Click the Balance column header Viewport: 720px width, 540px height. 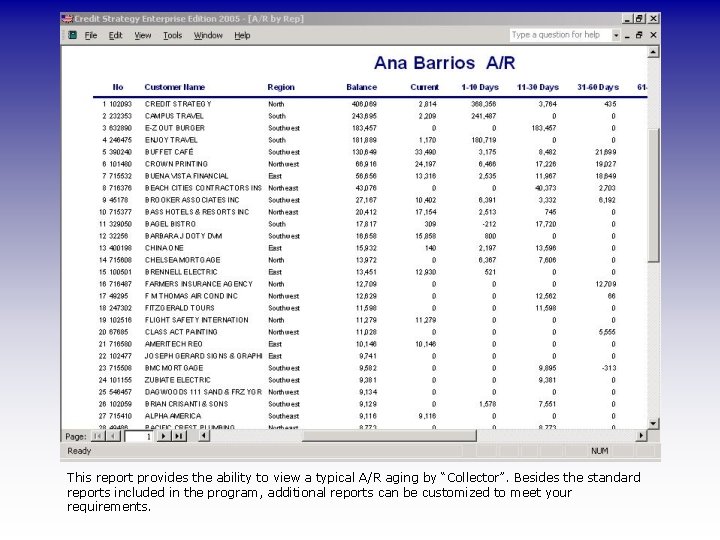click(361, 87)
